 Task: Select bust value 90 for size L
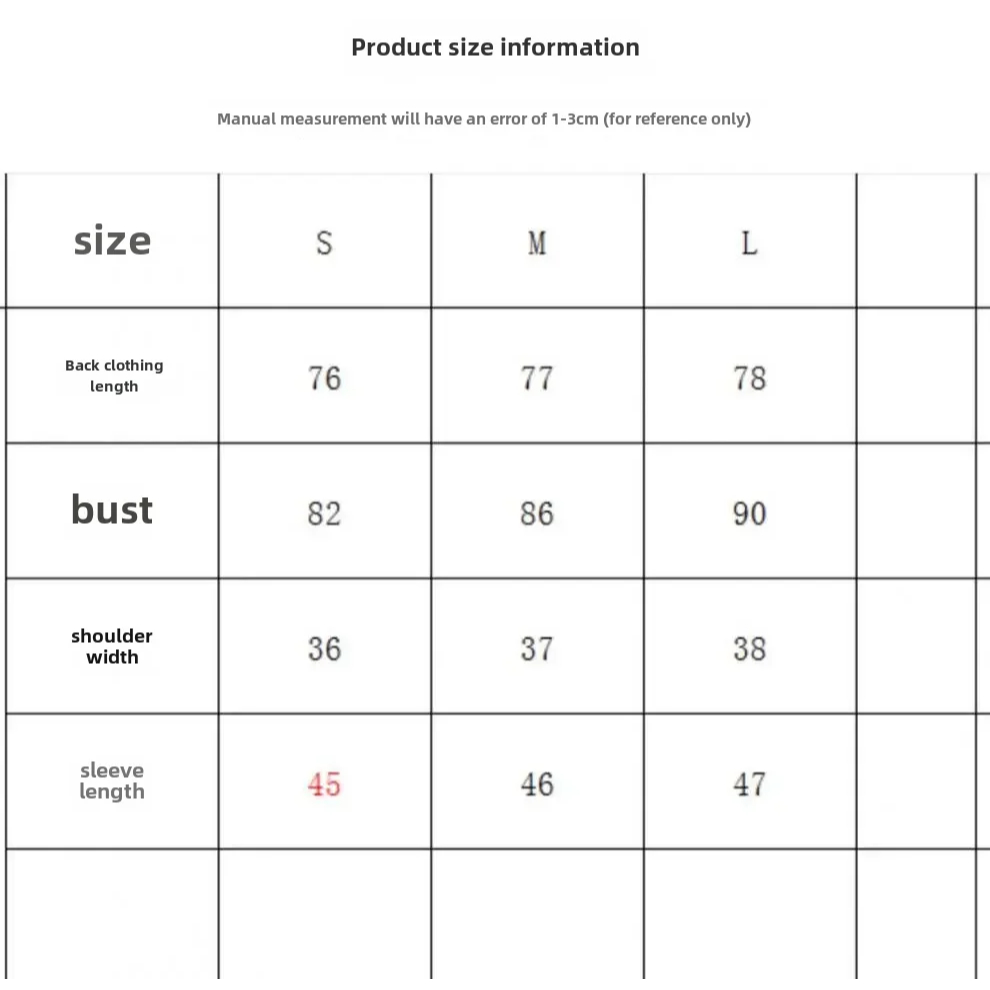click(749, 513)
